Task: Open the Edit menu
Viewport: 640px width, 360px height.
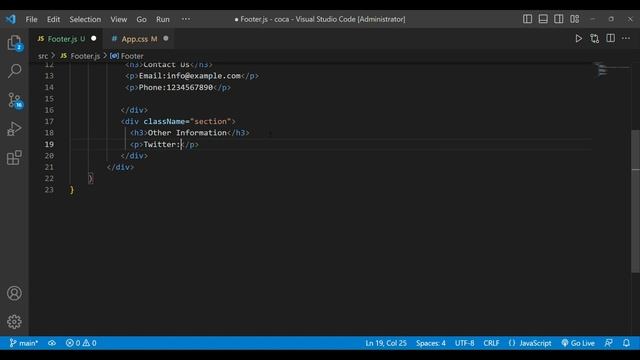Action: click(x=53, y=19)
